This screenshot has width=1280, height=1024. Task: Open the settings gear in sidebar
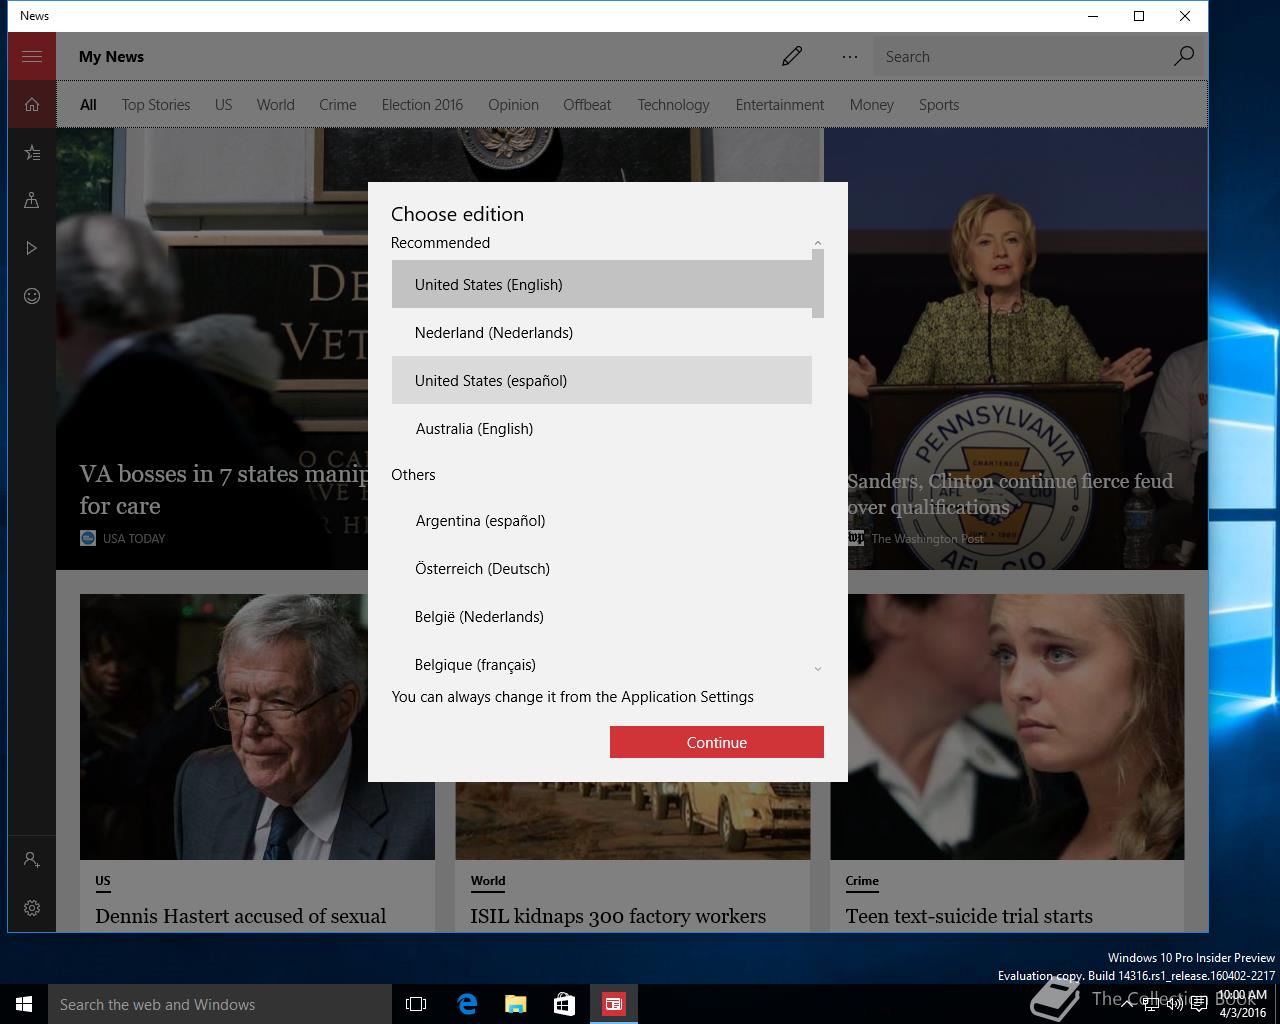click(32, 908)
